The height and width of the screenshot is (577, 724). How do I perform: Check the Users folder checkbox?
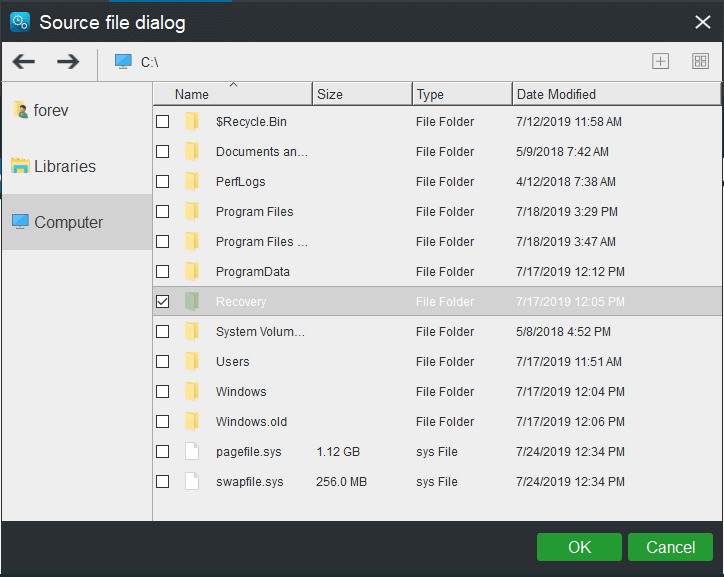tap(163, 362)
